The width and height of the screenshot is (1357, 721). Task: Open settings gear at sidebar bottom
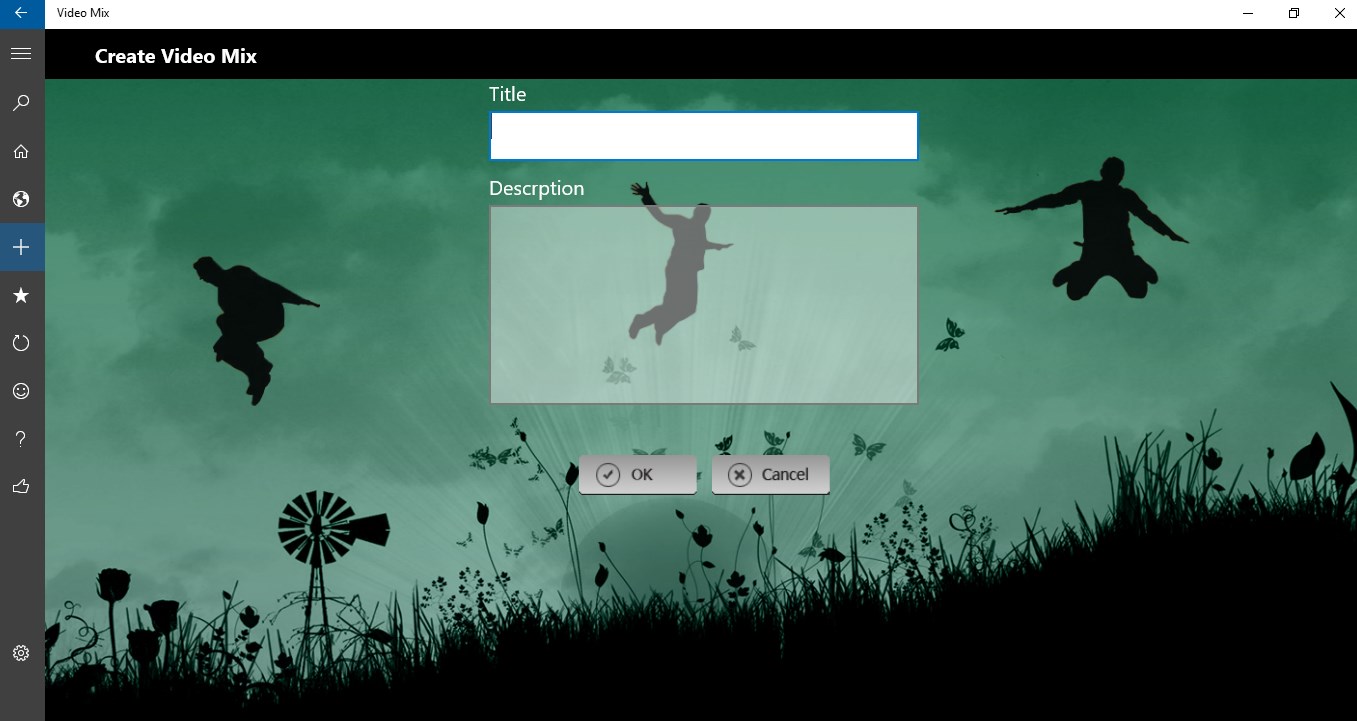(x=21, y=653)
